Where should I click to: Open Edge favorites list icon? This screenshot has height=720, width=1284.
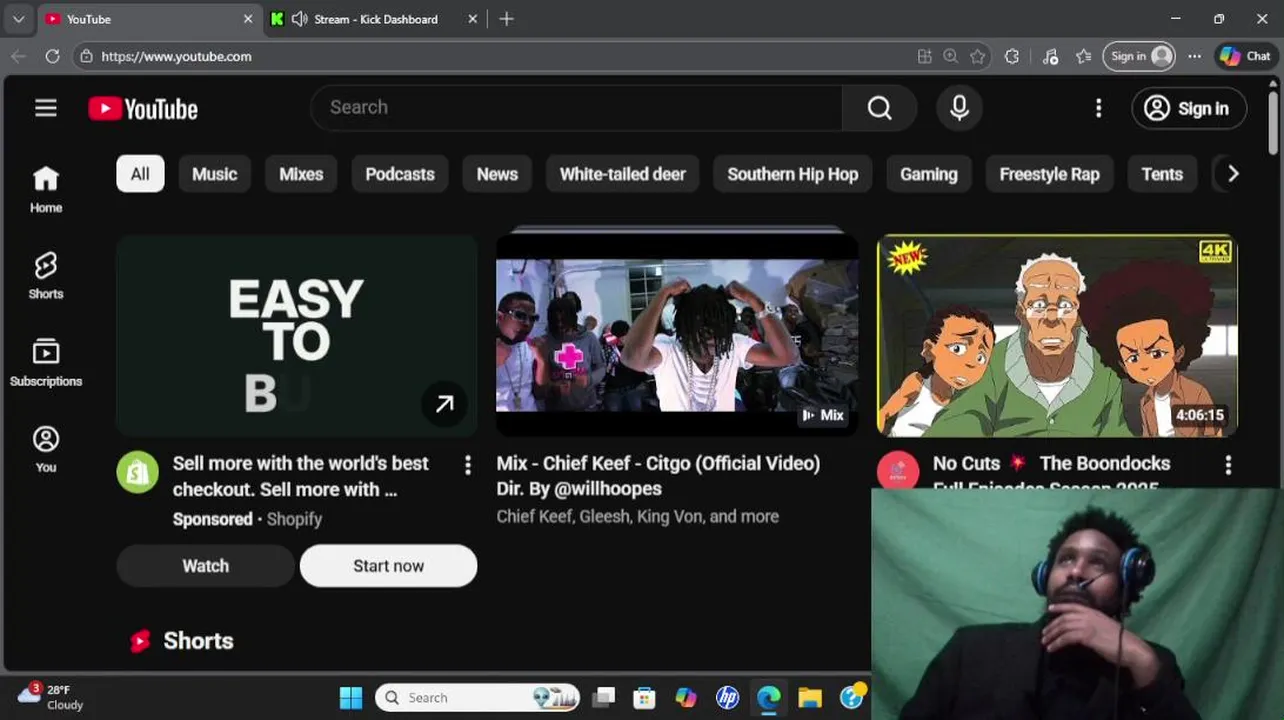click(x=1084, y=57)
